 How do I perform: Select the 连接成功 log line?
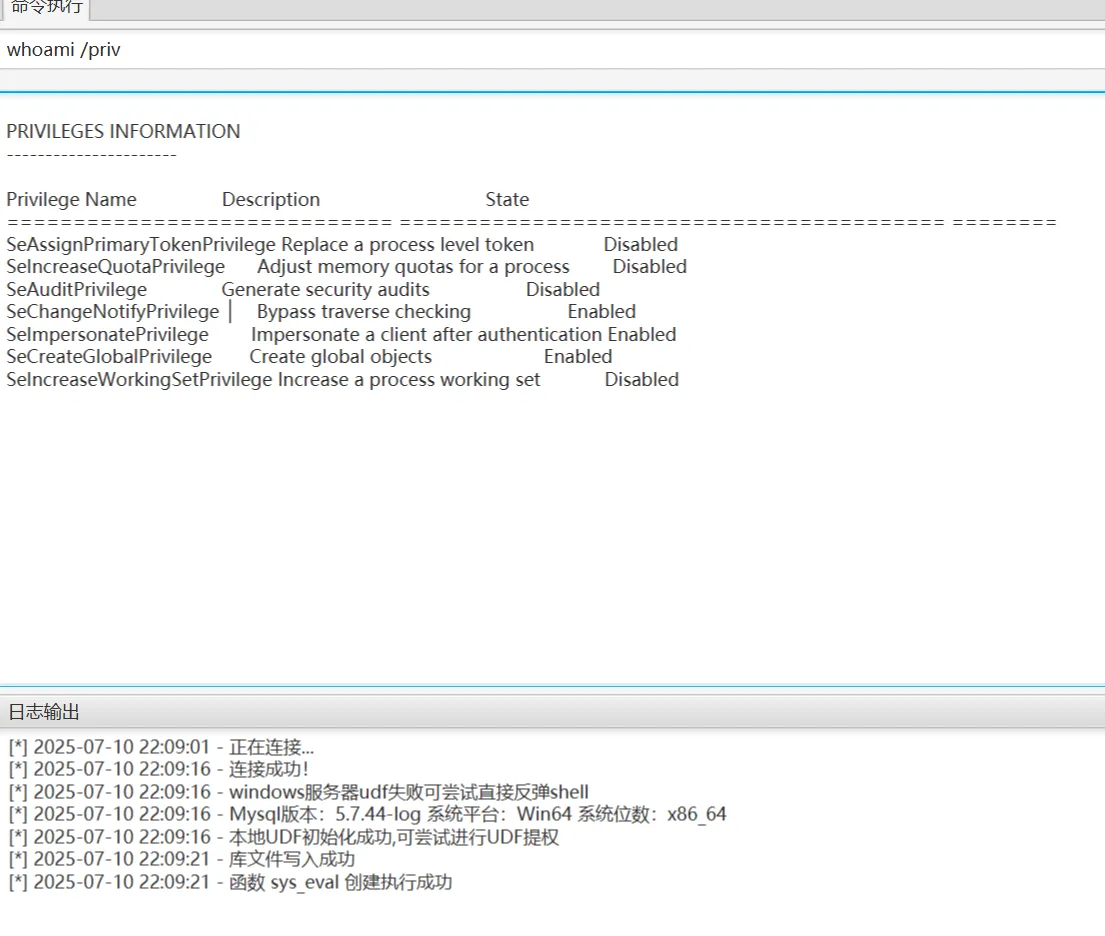point(159,769)
